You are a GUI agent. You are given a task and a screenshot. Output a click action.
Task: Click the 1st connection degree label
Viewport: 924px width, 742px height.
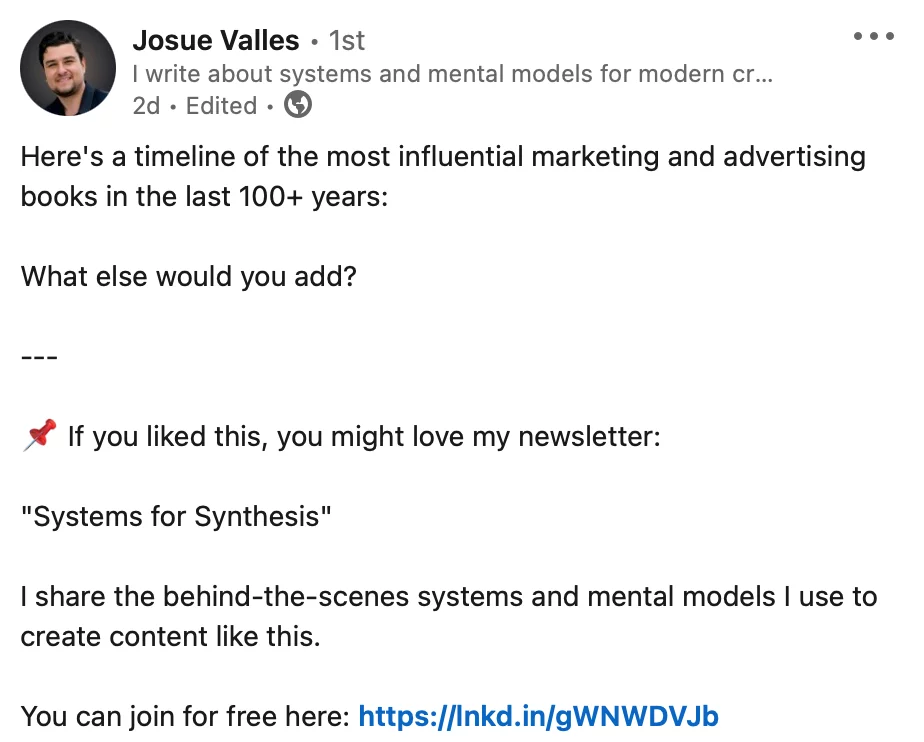click(x=346, y=41)
